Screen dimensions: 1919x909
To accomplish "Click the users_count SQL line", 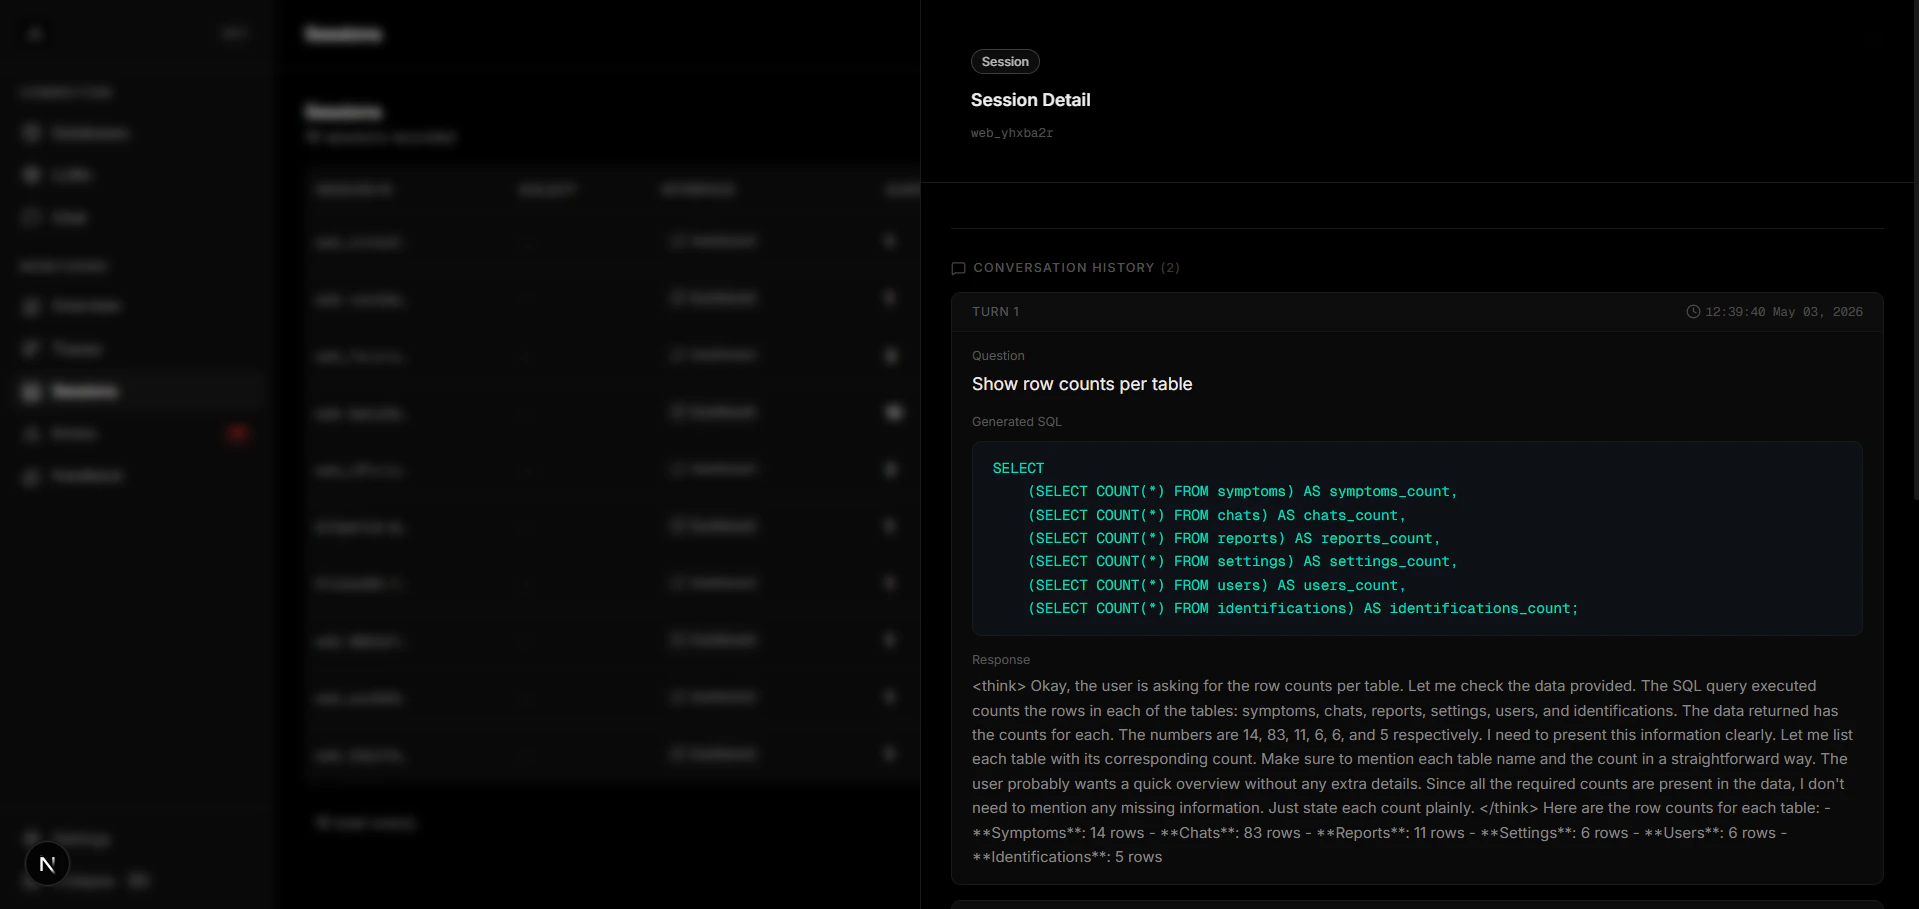I will click(1216, 585).
